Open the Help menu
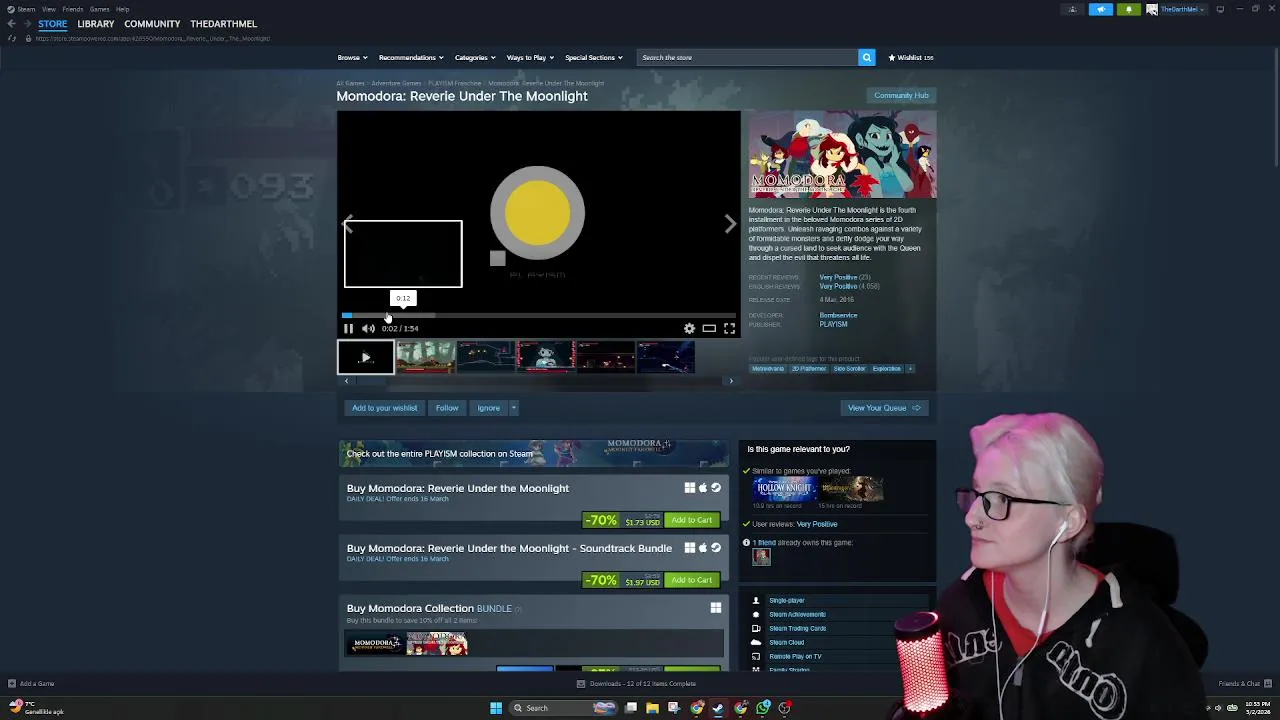 122,9
